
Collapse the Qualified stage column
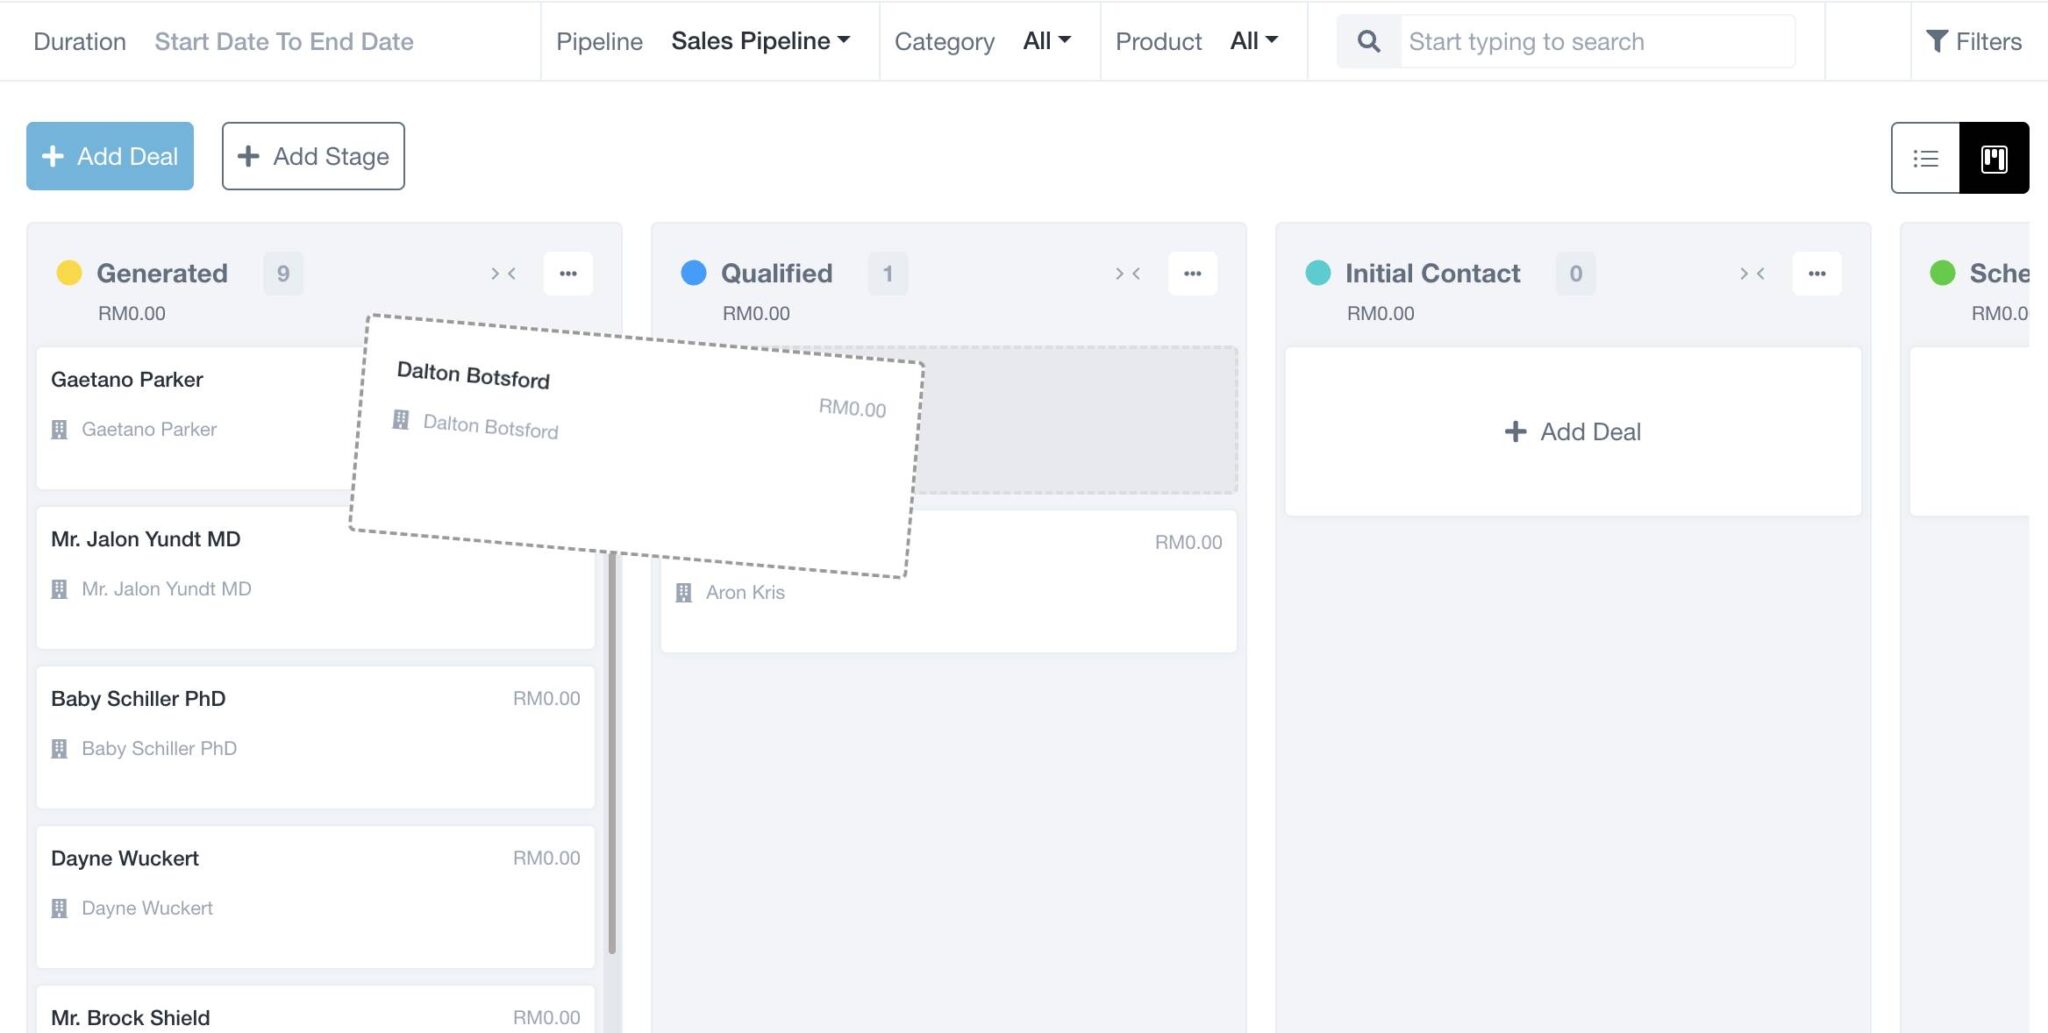pyautogui.click(x=1127, y=273)
